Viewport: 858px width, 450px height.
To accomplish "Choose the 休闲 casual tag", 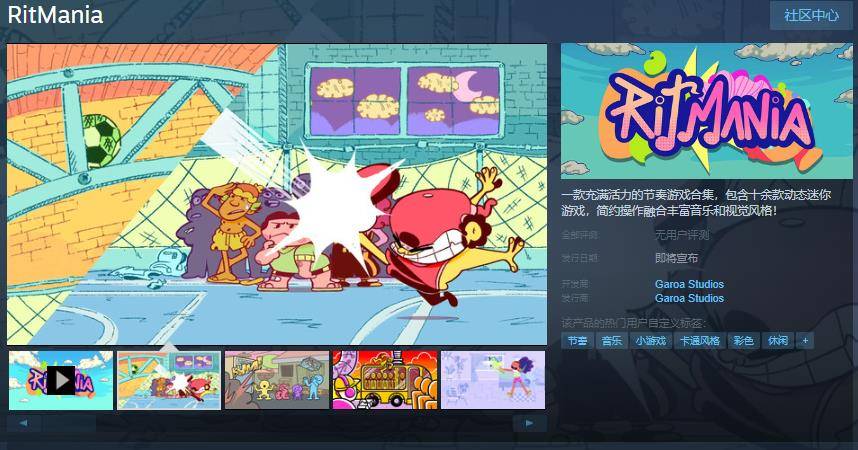I will 777,341.
